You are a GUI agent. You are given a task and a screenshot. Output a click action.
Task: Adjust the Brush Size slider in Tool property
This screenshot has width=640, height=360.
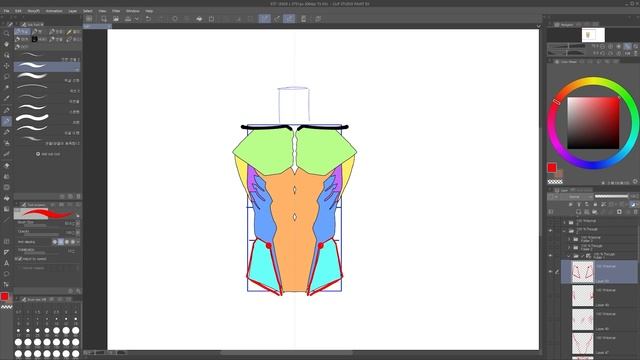pyautogui.click(x=41, y=224)
